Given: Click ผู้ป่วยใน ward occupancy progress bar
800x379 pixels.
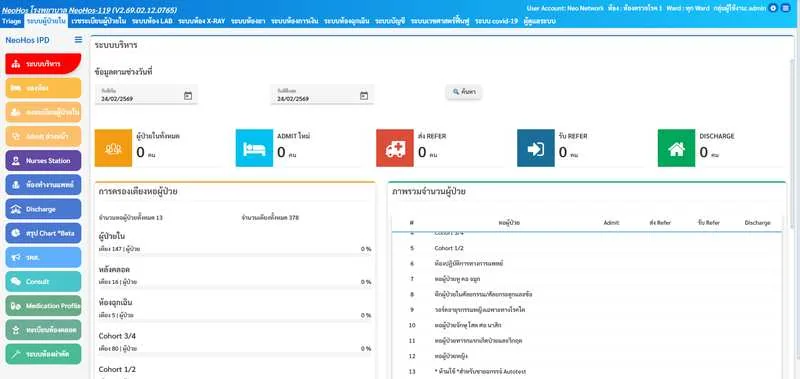Looking at the screenshot, I should [x=235, y=255].
